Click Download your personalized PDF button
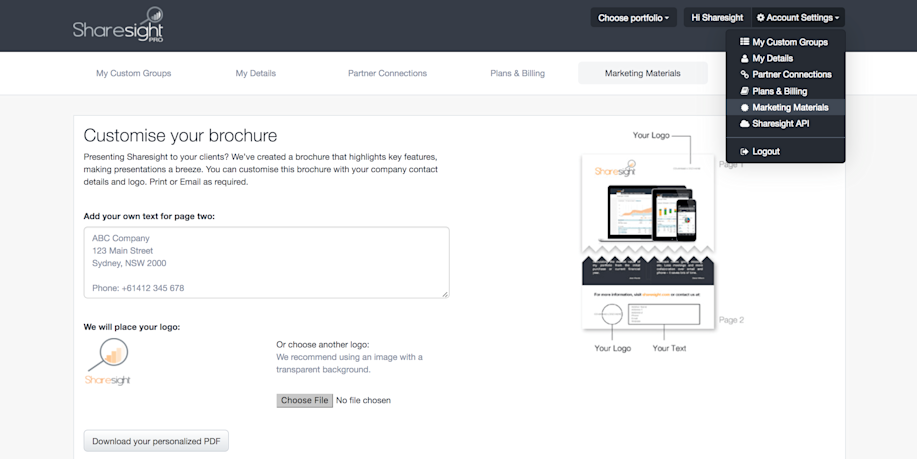Screen dimensions: 917x459 tap(156, 441)
